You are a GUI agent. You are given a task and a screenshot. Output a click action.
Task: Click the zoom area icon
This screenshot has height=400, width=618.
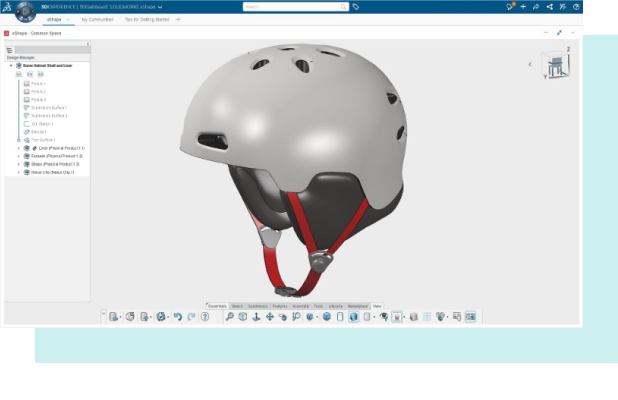pos(296,316)
